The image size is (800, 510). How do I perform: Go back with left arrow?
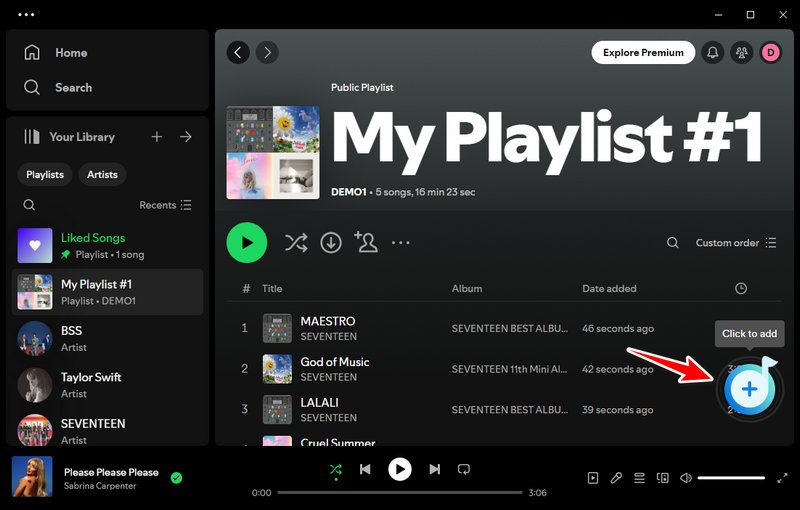[x=238, y=52]
